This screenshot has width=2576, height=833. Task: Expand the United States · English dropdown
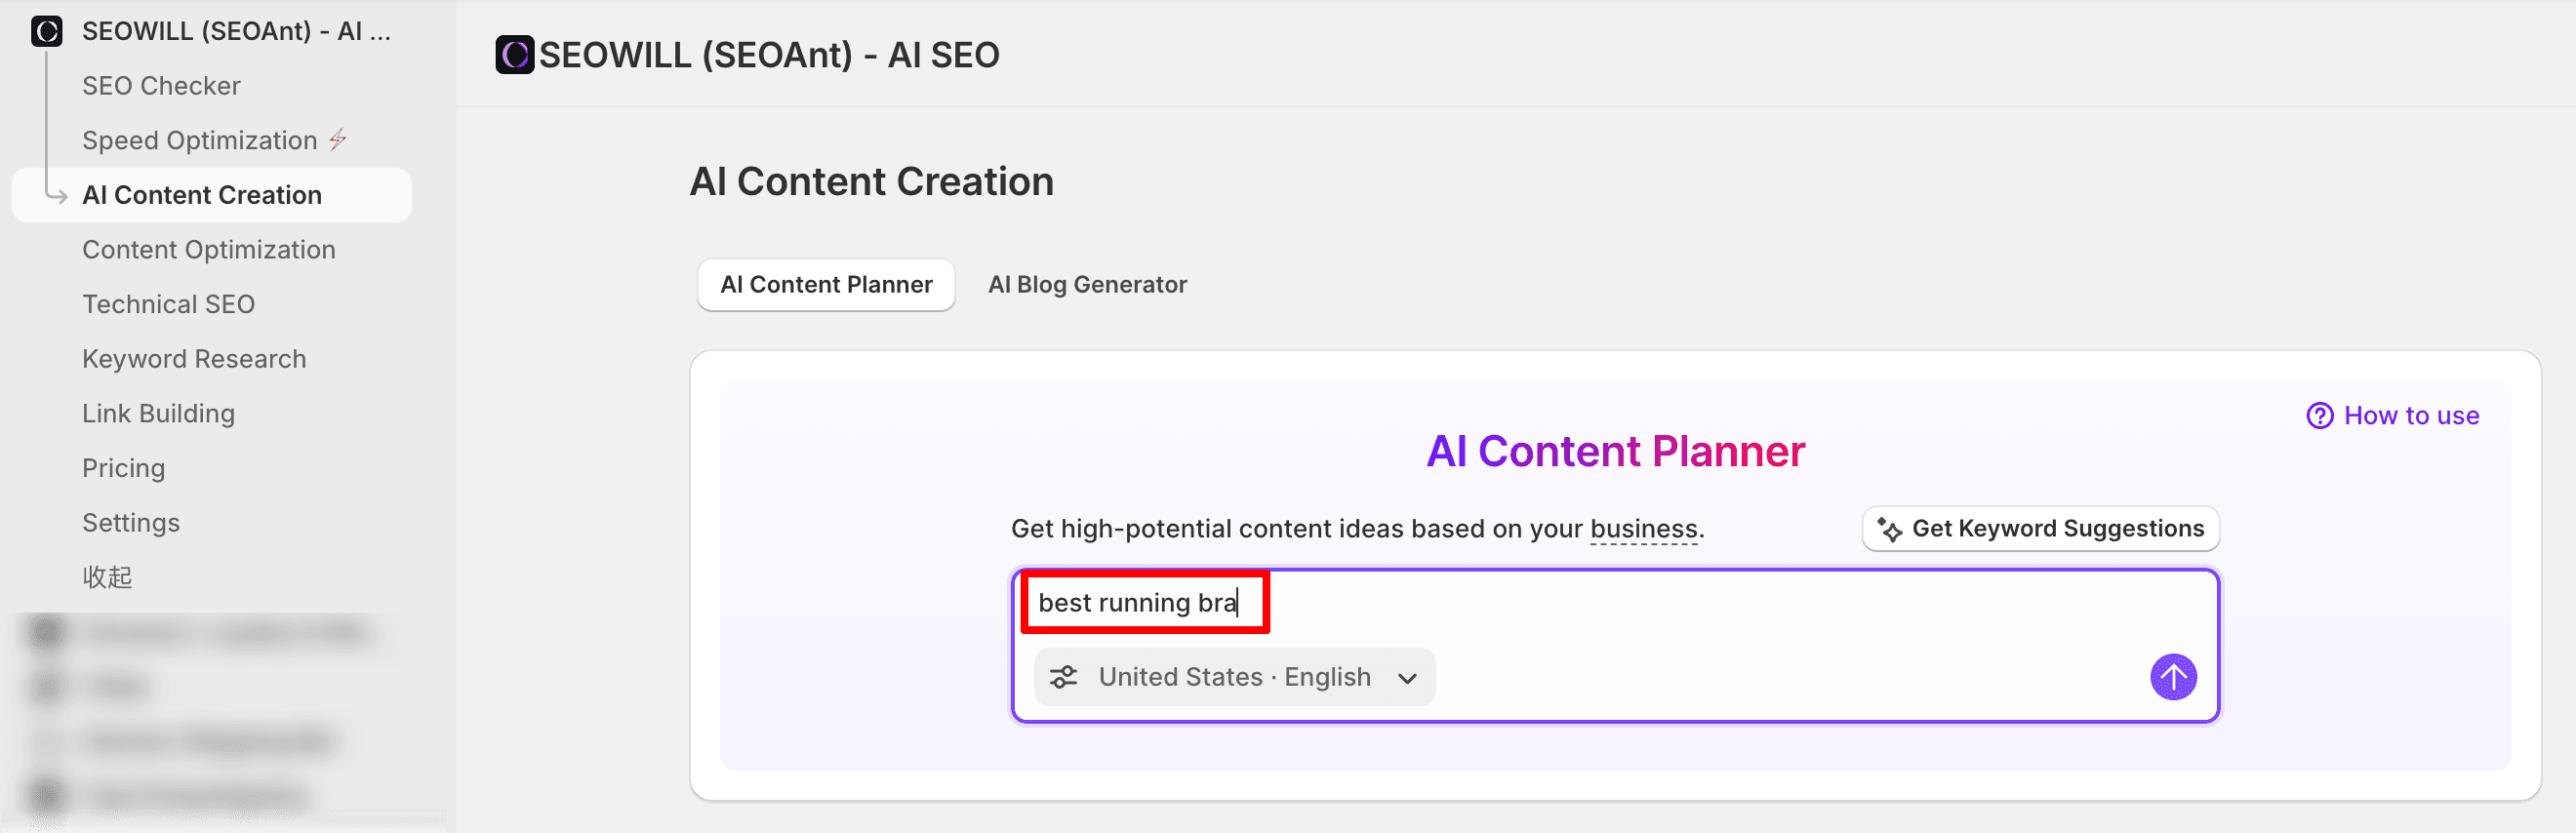[x=1235, y=677]
